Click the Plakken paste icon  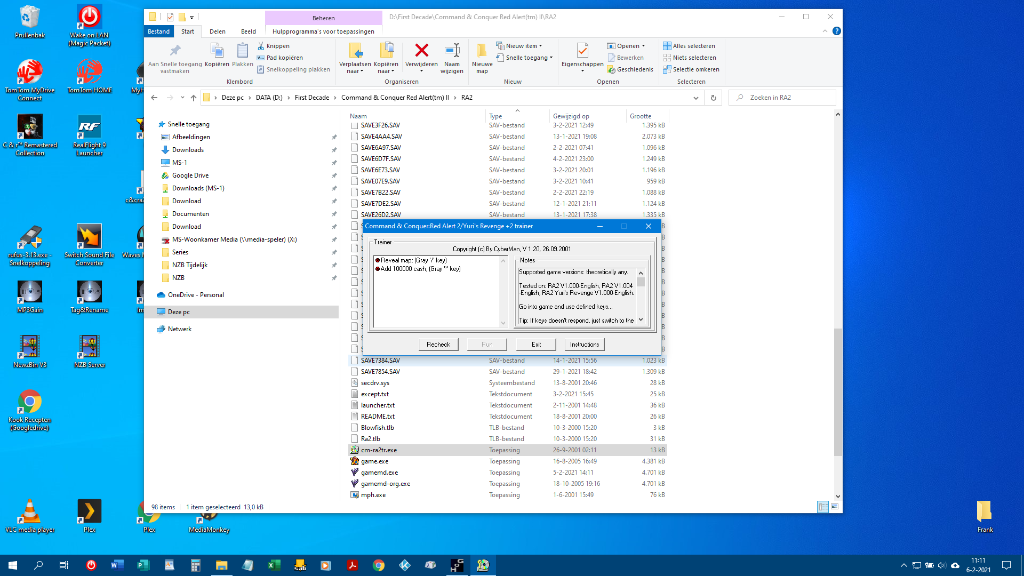tap(242, 51)
